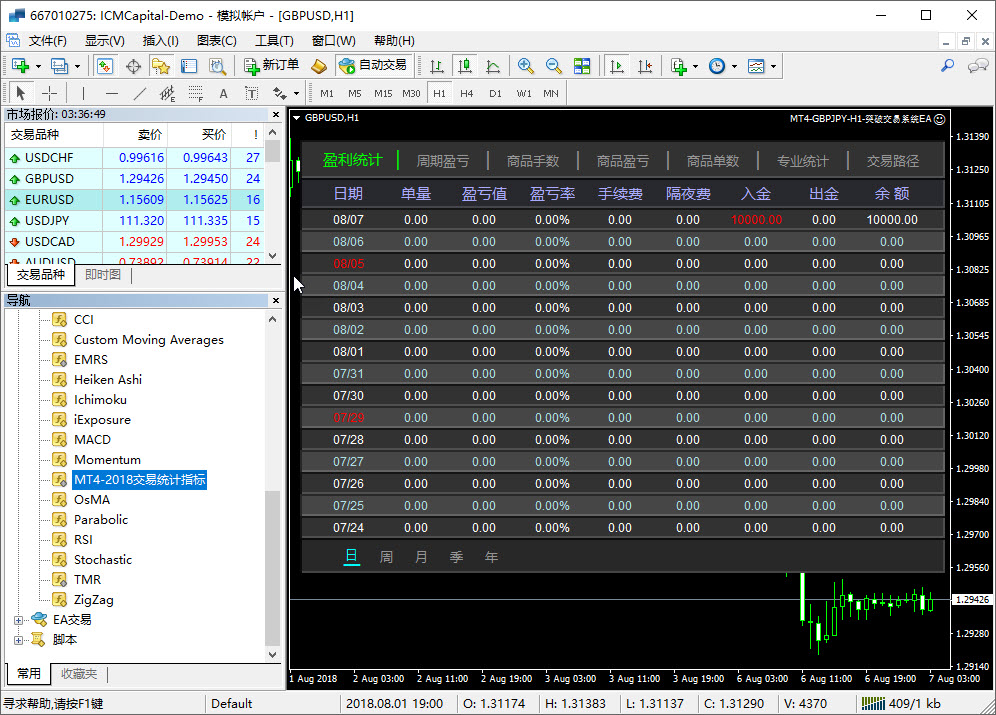Toggle the 自动交易 auto trading button

coord(374,65)
